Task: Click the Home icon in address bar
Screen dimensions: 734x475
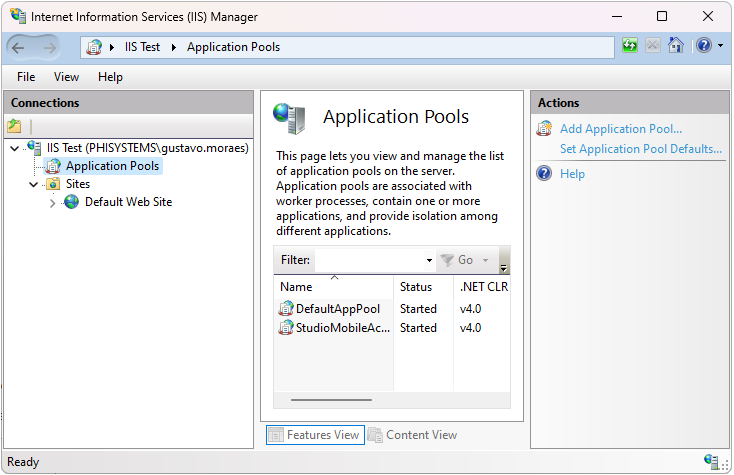Action: (675, 45)
